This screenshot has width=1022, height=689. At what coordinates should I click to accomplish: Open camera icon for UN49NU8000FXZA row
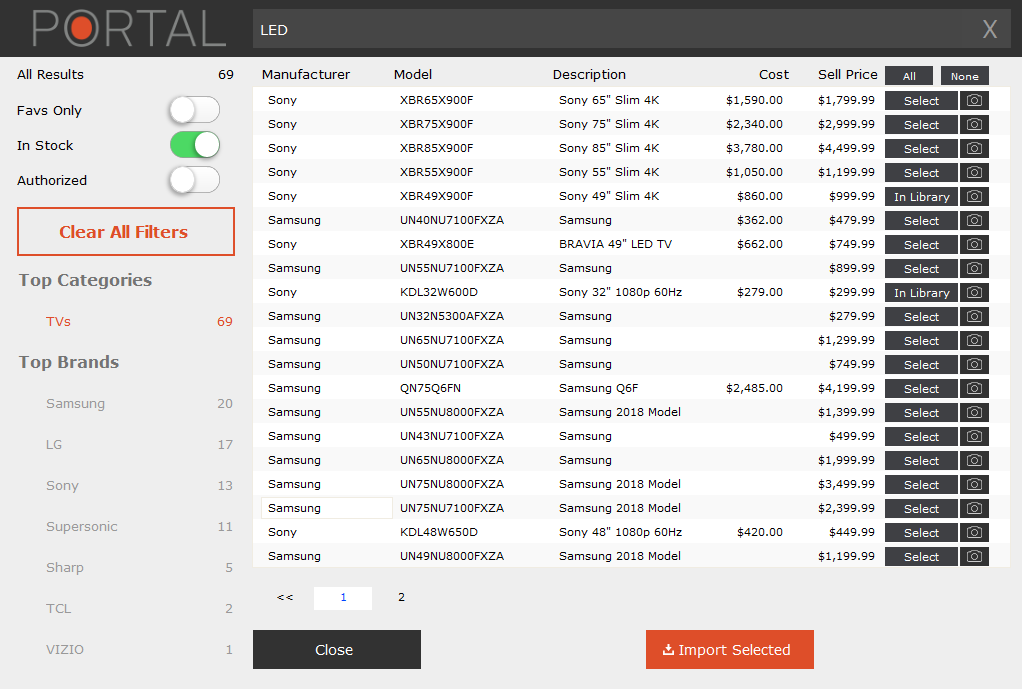pos(974,557)
